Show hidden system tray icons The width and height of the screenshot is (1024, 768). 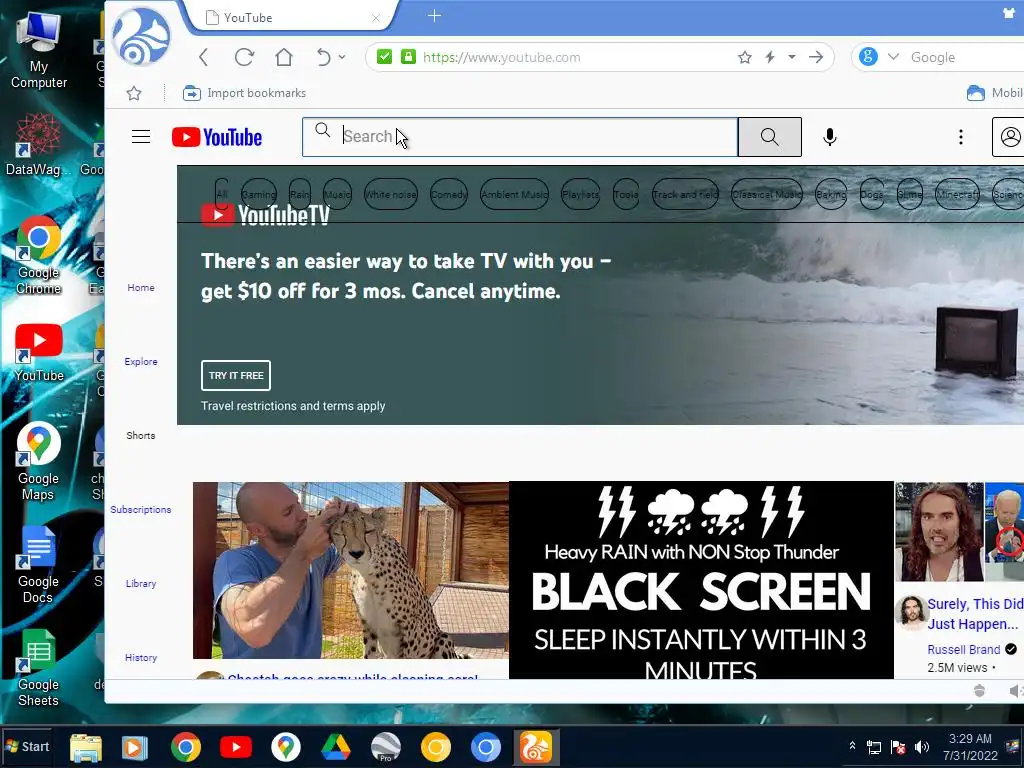[x=852, y=746]
